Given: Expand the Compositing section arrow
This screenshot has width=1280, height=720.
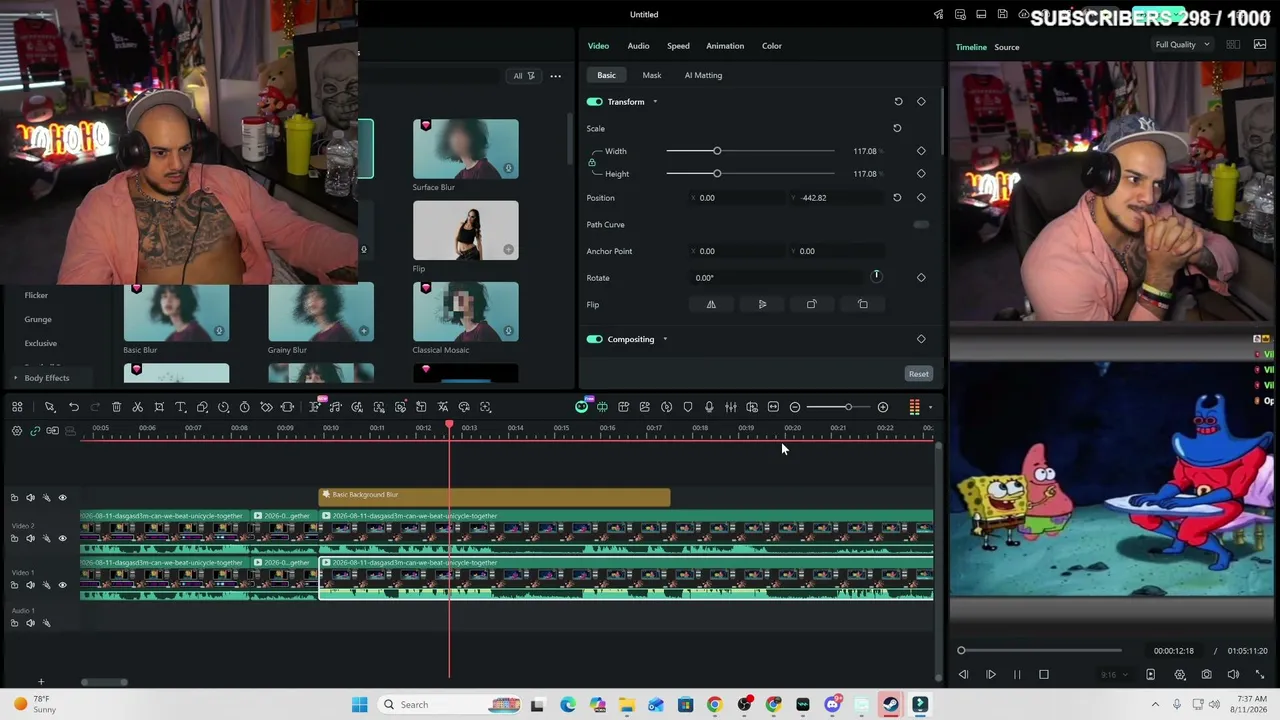Looking at the screenshot, I should [665, 339].
